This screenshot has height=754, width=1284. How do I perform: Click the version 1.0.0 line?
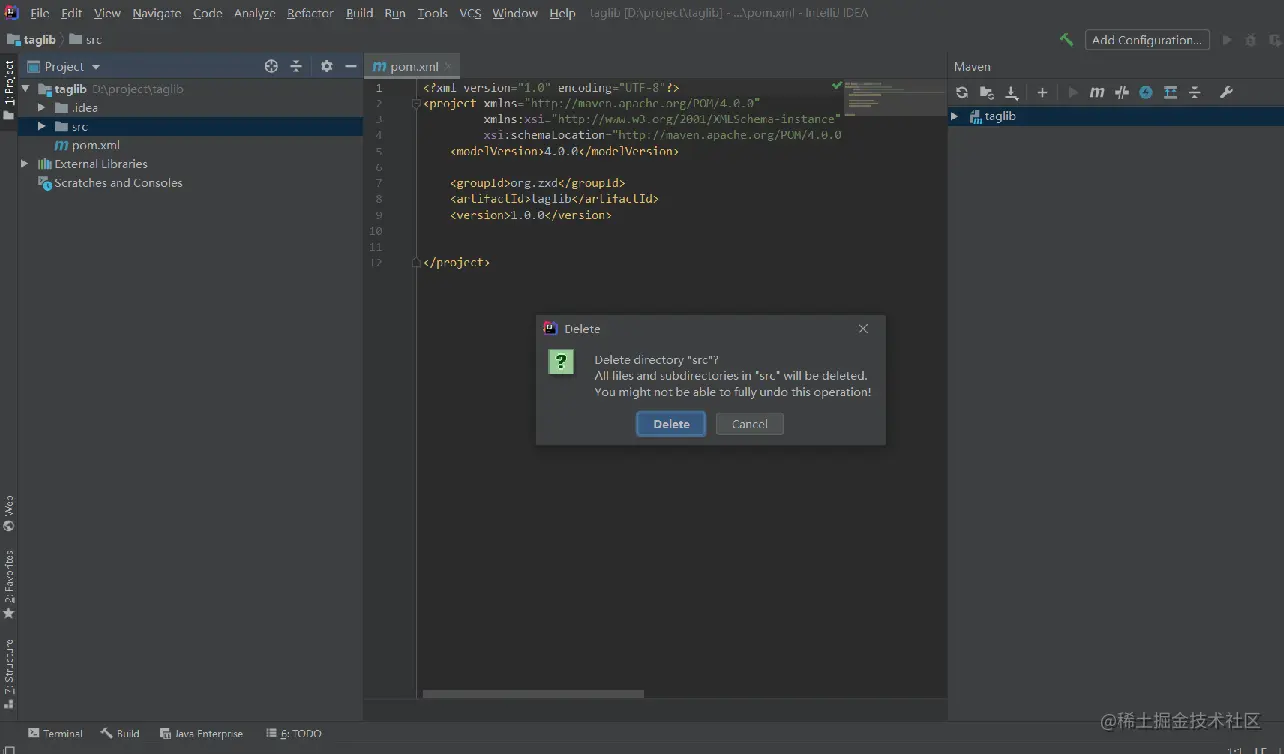tap(530, 215)
